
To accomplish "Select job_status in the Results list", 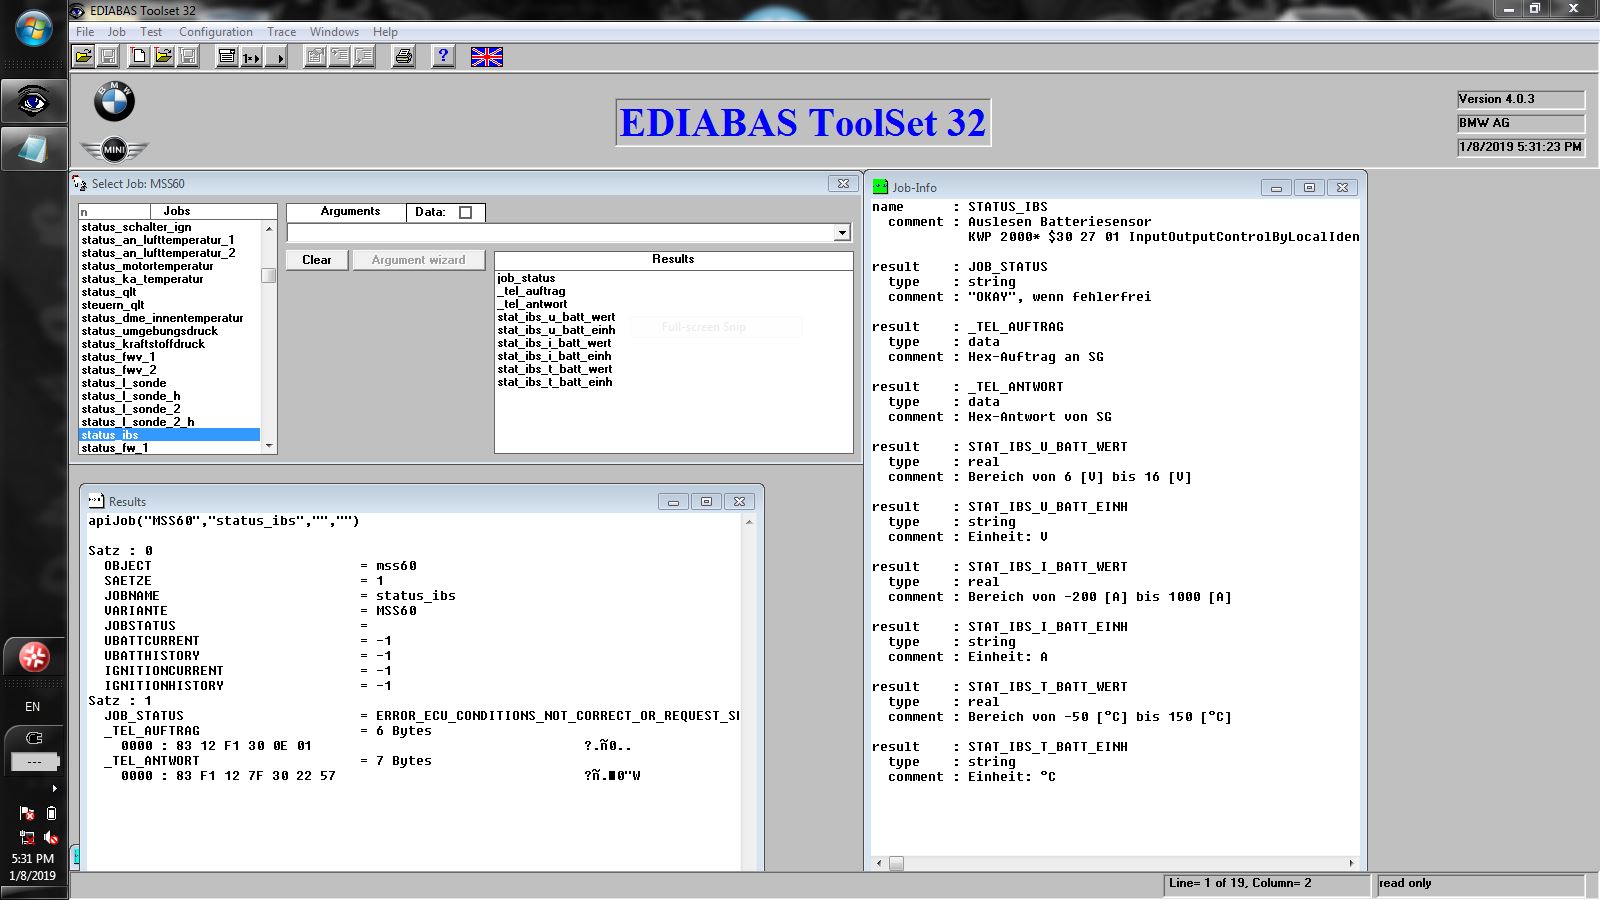I will (526, 278).
